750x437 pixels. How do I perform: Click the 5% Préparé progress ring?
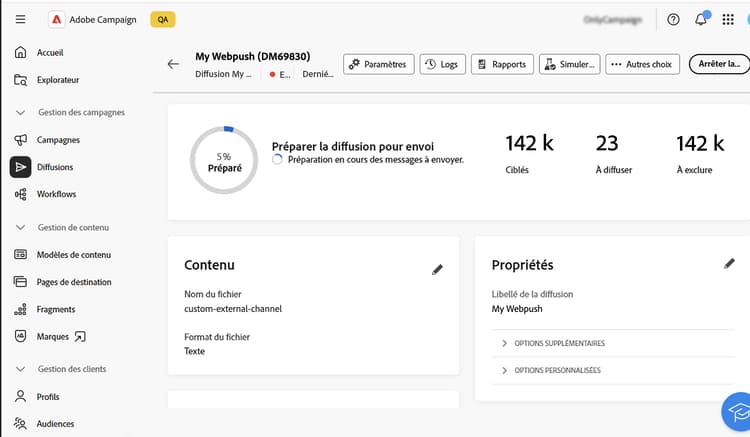(x=224, y=160)
